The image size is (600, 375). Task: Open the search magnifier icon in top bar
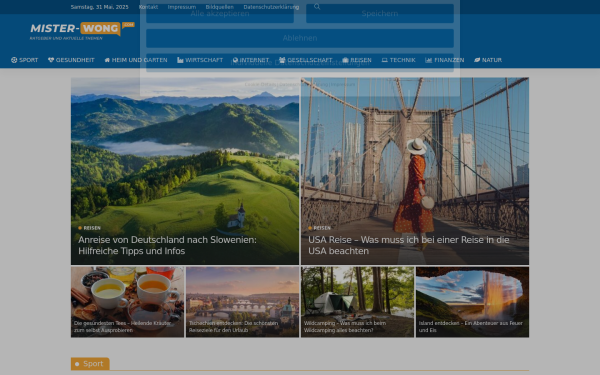(x=317, y=7)
